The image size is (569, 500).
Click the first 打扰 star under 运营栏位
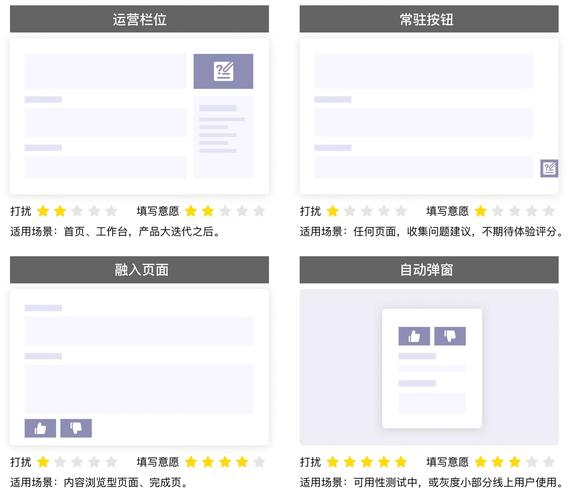tap(43, 211)
